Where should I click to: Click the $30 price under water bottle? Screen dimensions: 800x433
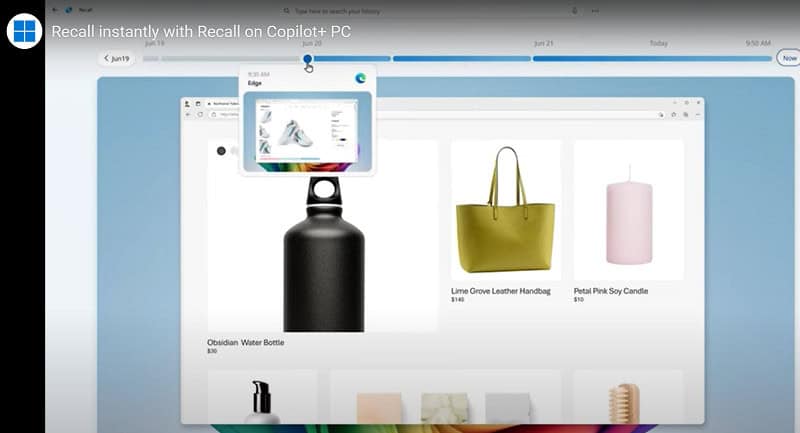coord(212,351)
